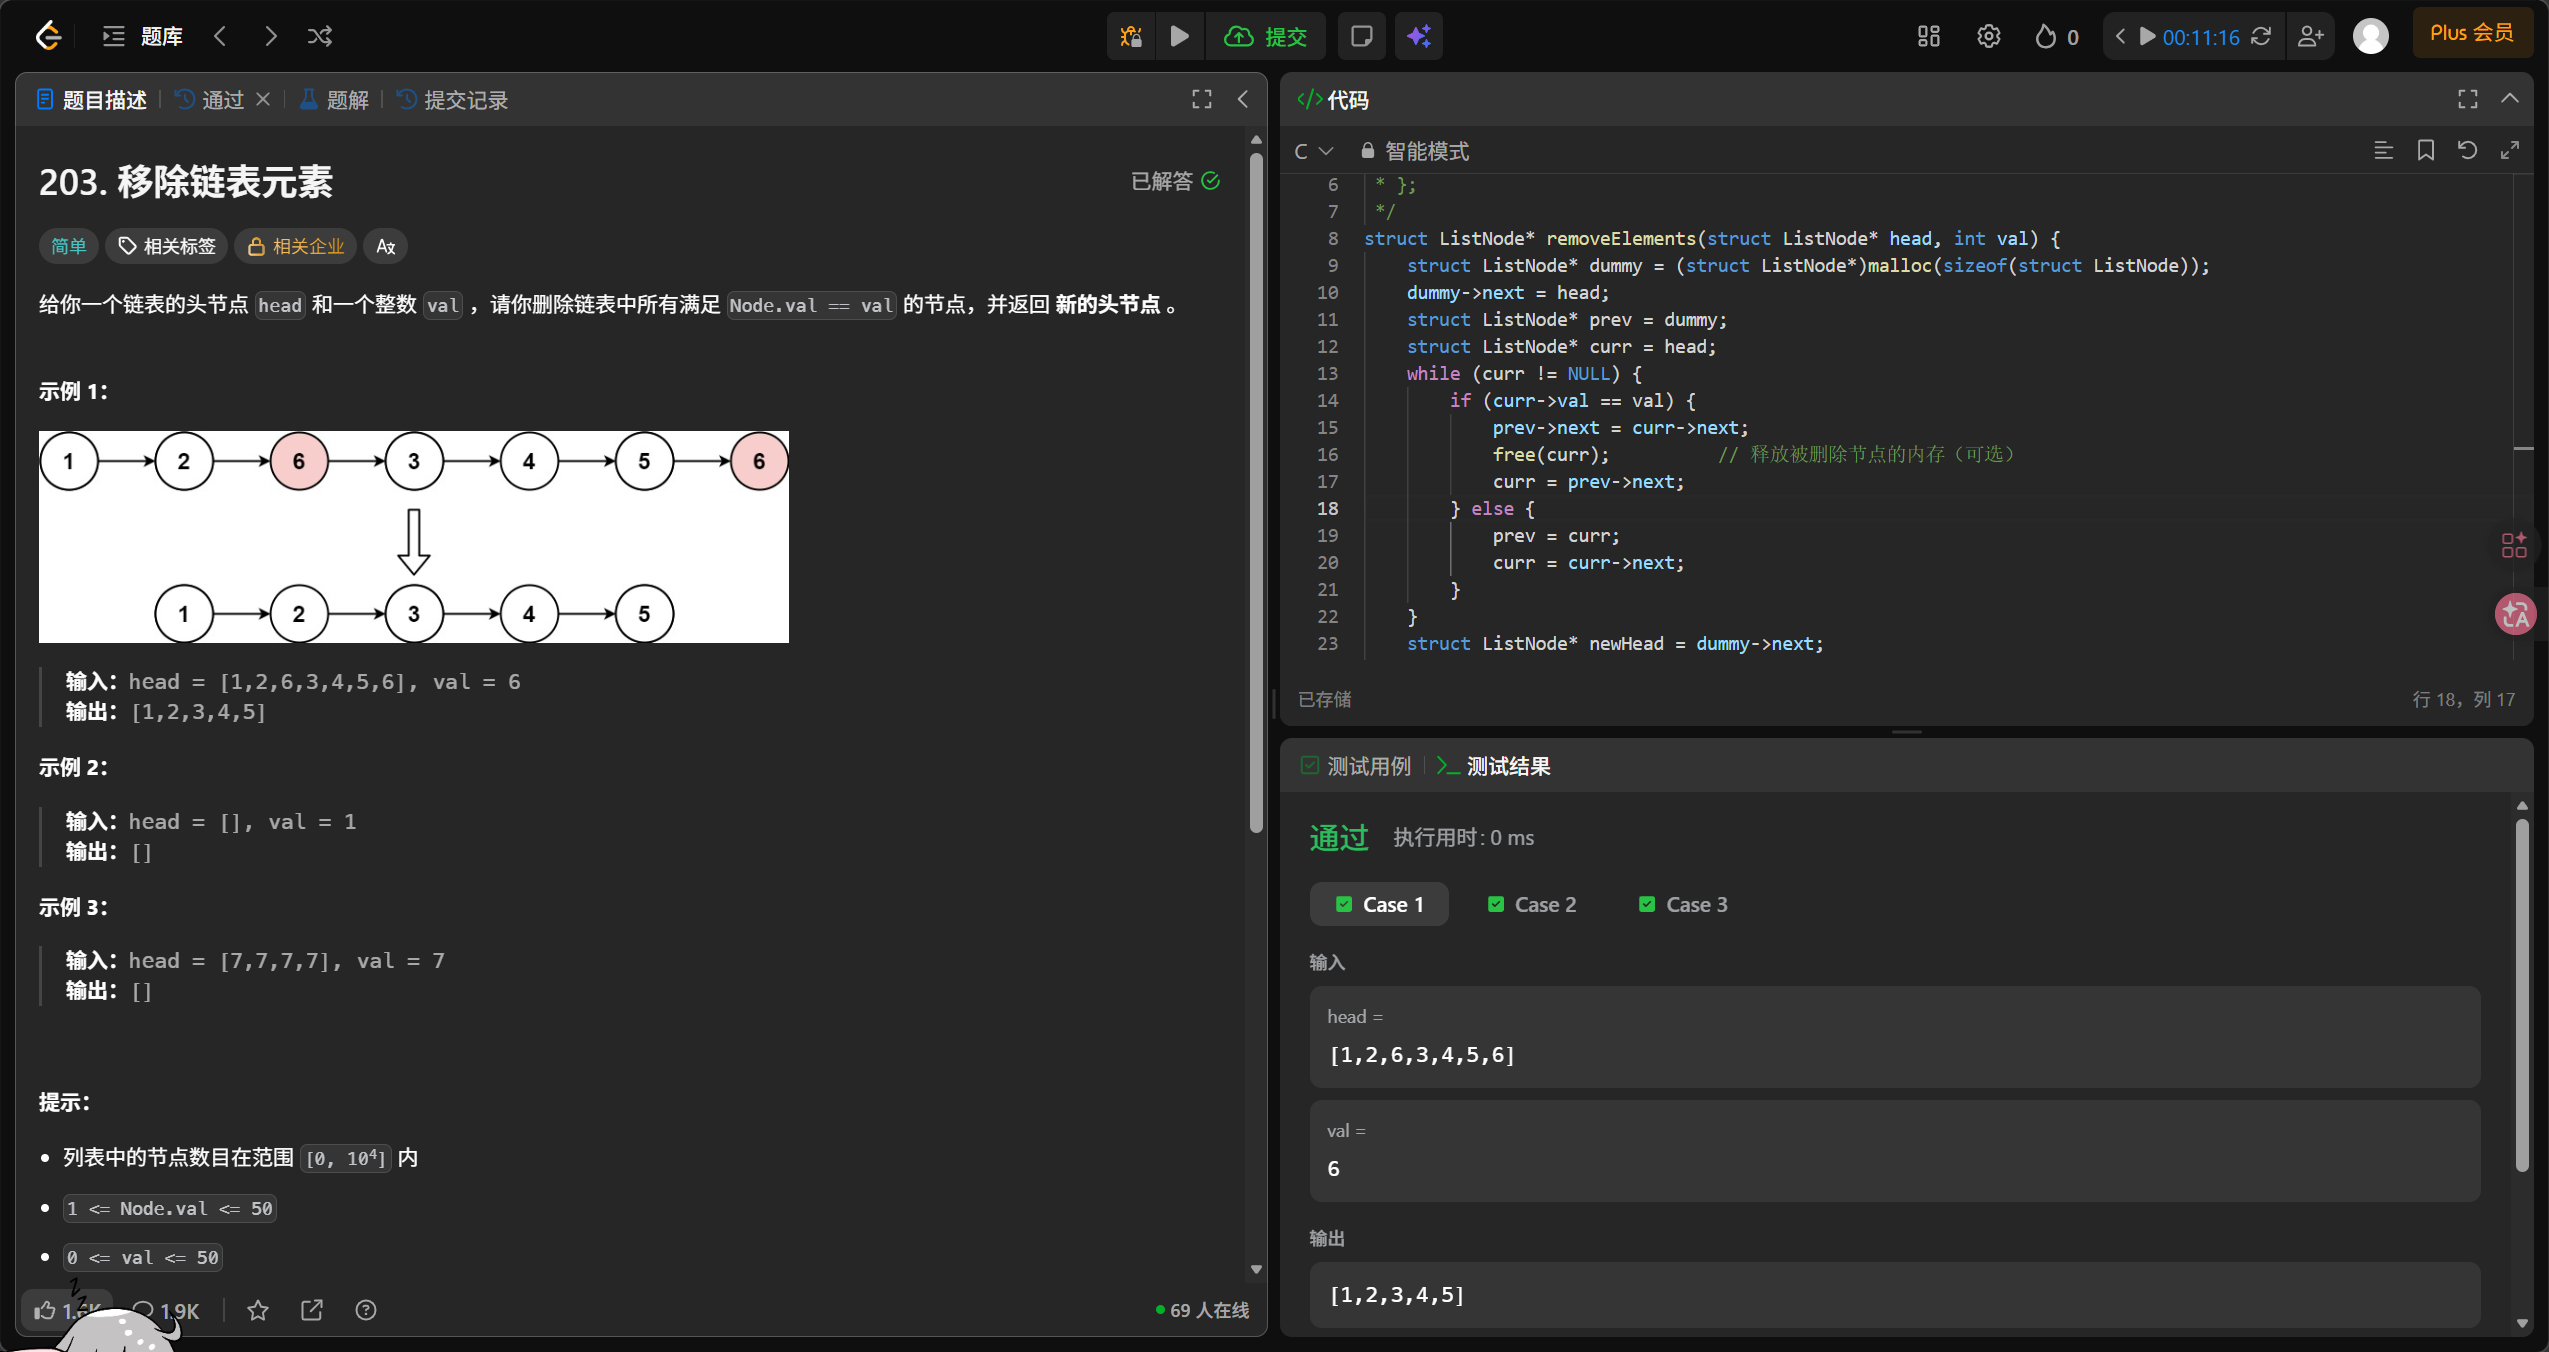Click the Plus 会员 button

(2471, 33)
